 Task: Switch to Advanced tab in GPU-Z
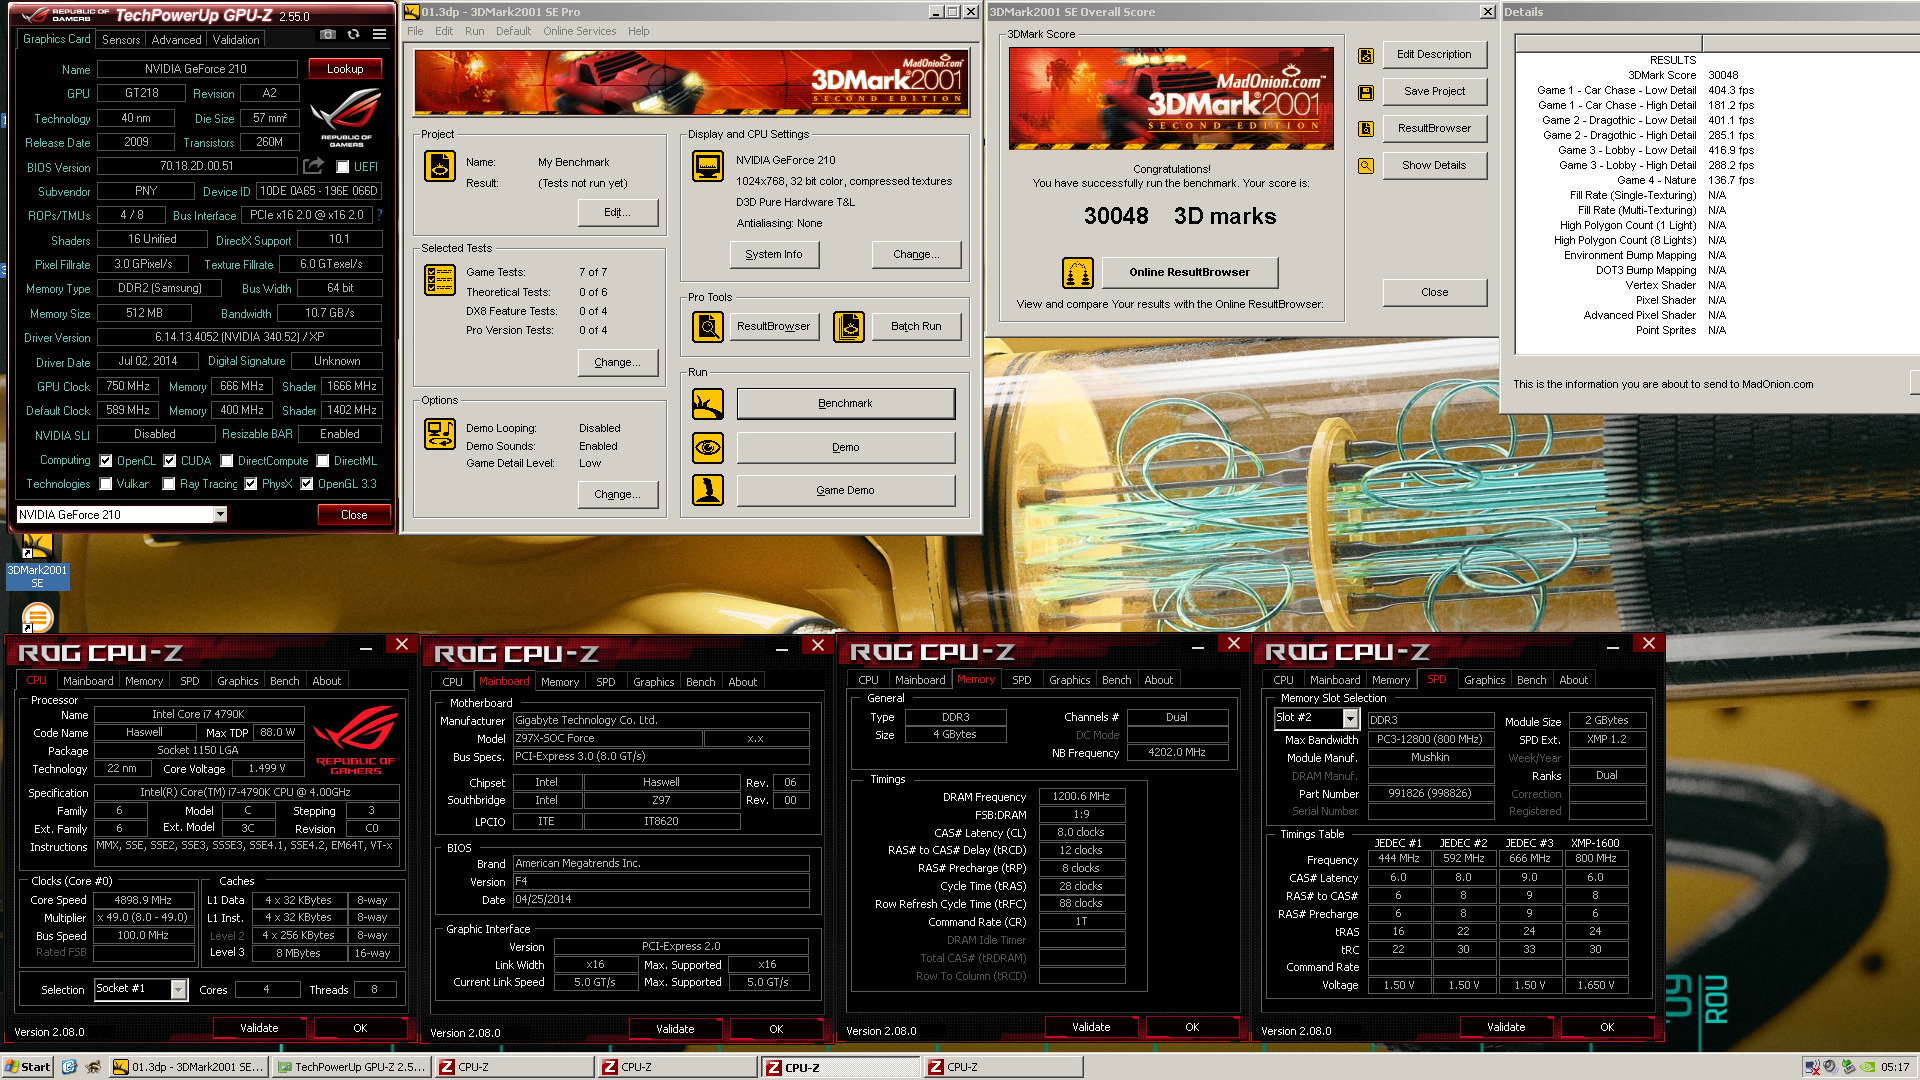coord(176,40)
